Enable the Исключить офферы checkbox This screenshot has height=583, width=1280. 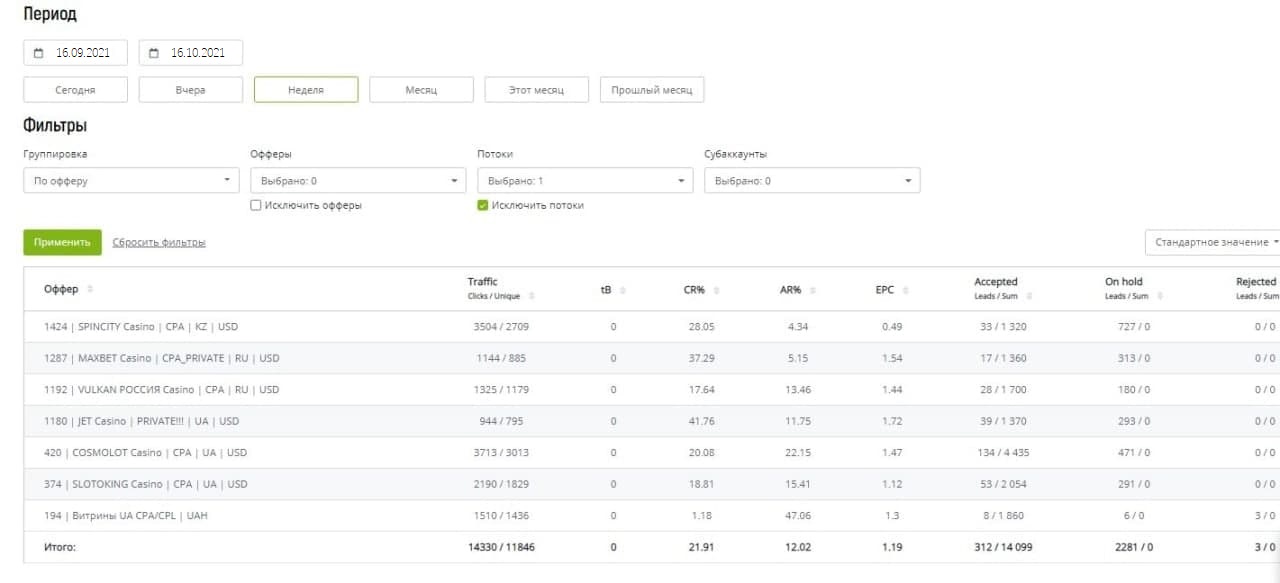(x=256, y=205)
